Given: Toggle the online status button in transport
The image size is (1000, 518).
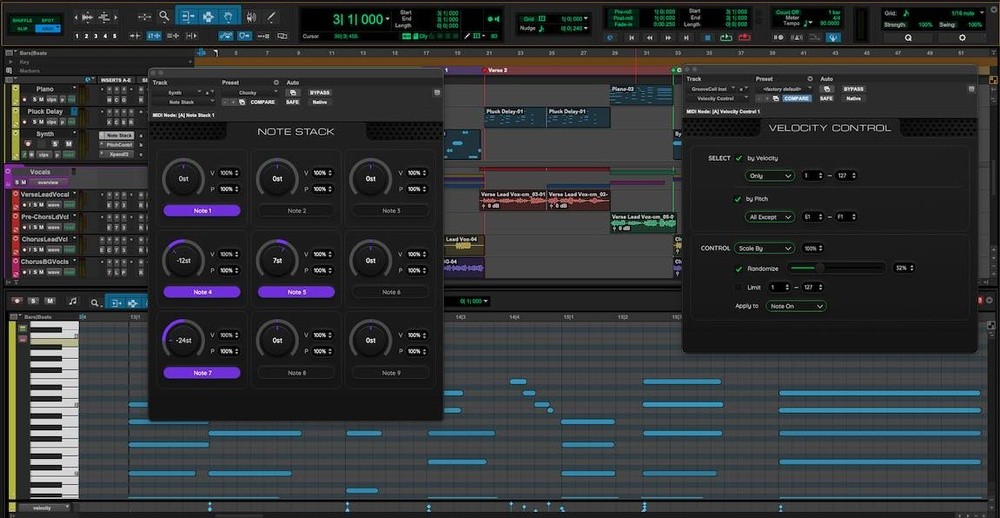Looking at the screenshot, I should point(611,38).
